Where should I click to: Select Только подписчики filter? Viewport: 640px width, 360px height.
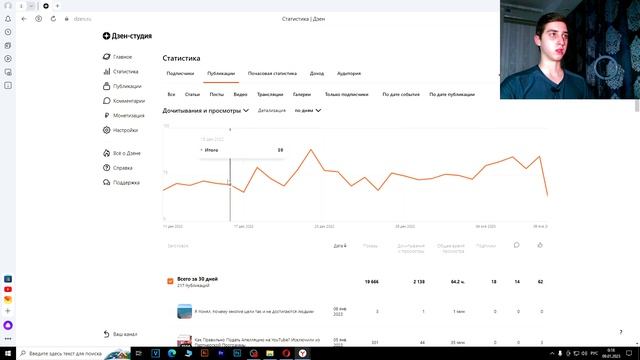click(x=347, y=94)
